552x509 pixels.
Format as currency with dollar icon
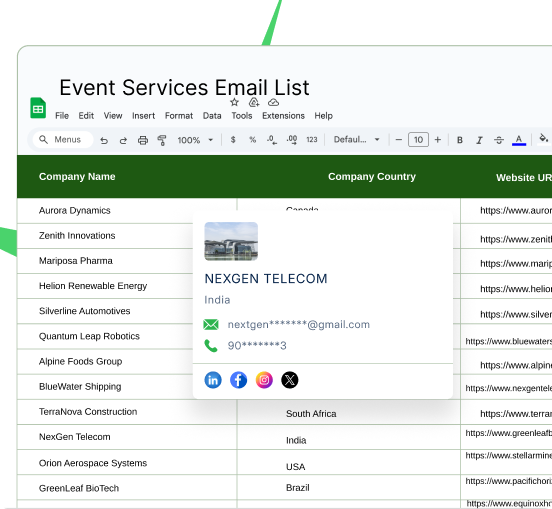pyautogui.click(x=233, y=140)
